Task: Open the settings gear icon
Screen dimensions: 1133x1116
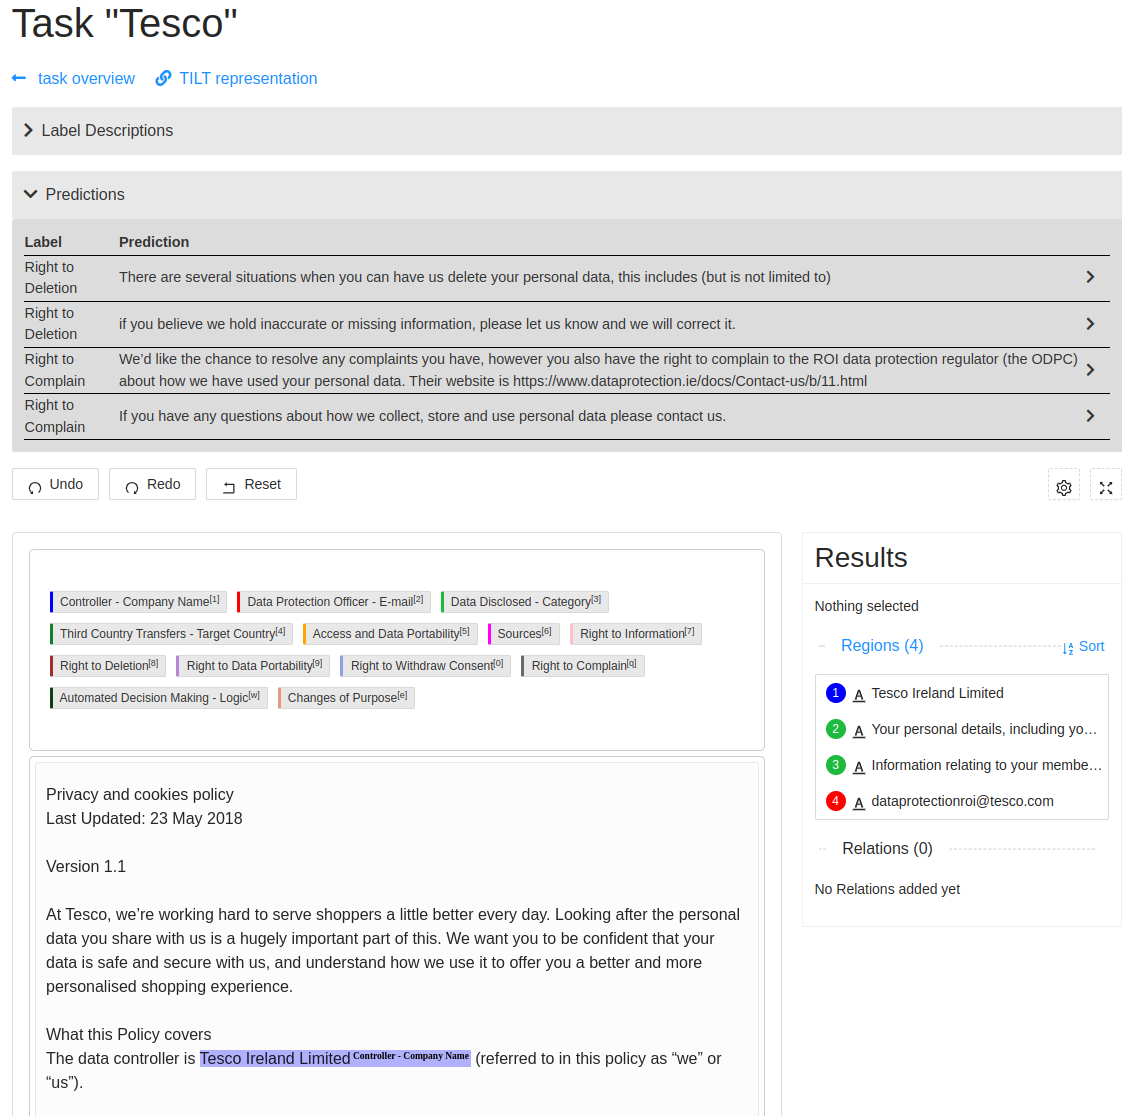Action: 1064,488
